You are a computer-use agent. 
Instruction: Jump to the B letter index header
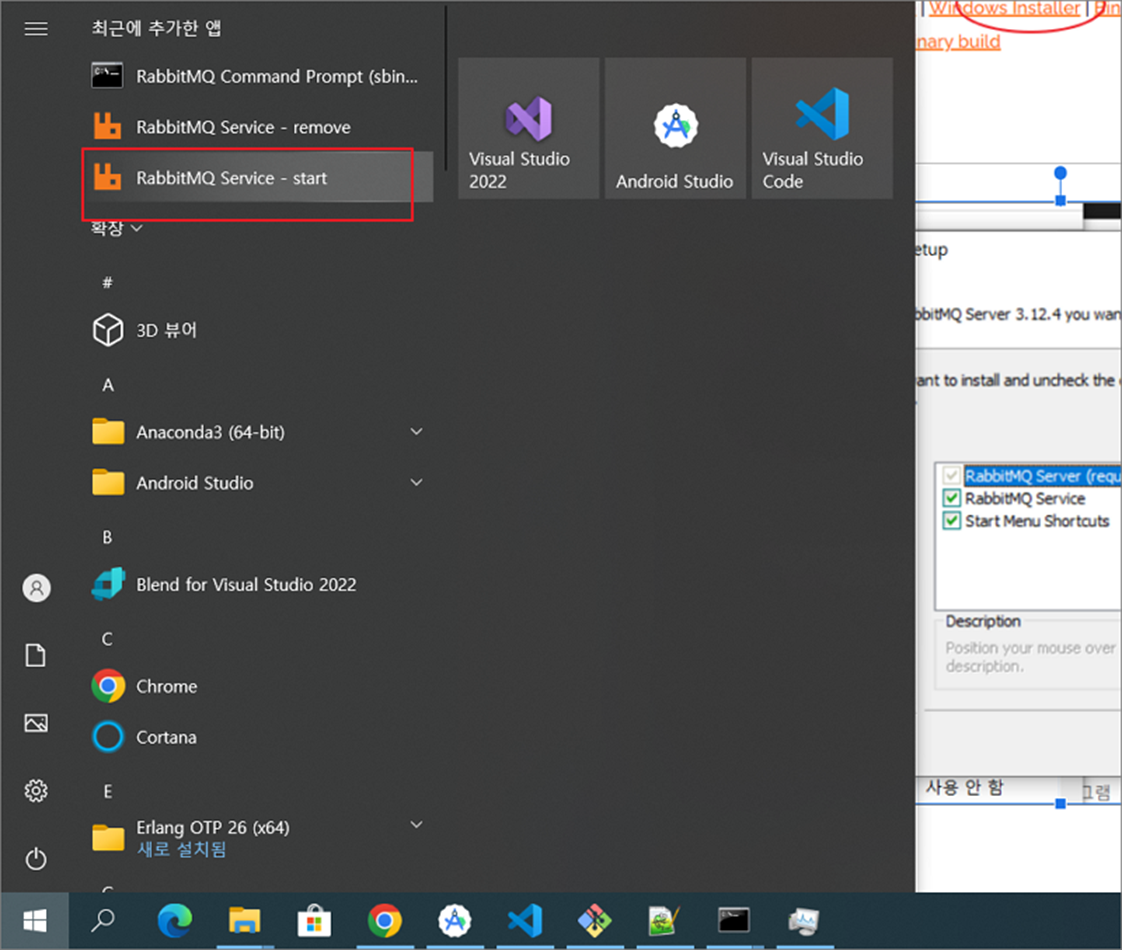click(107, 537)
